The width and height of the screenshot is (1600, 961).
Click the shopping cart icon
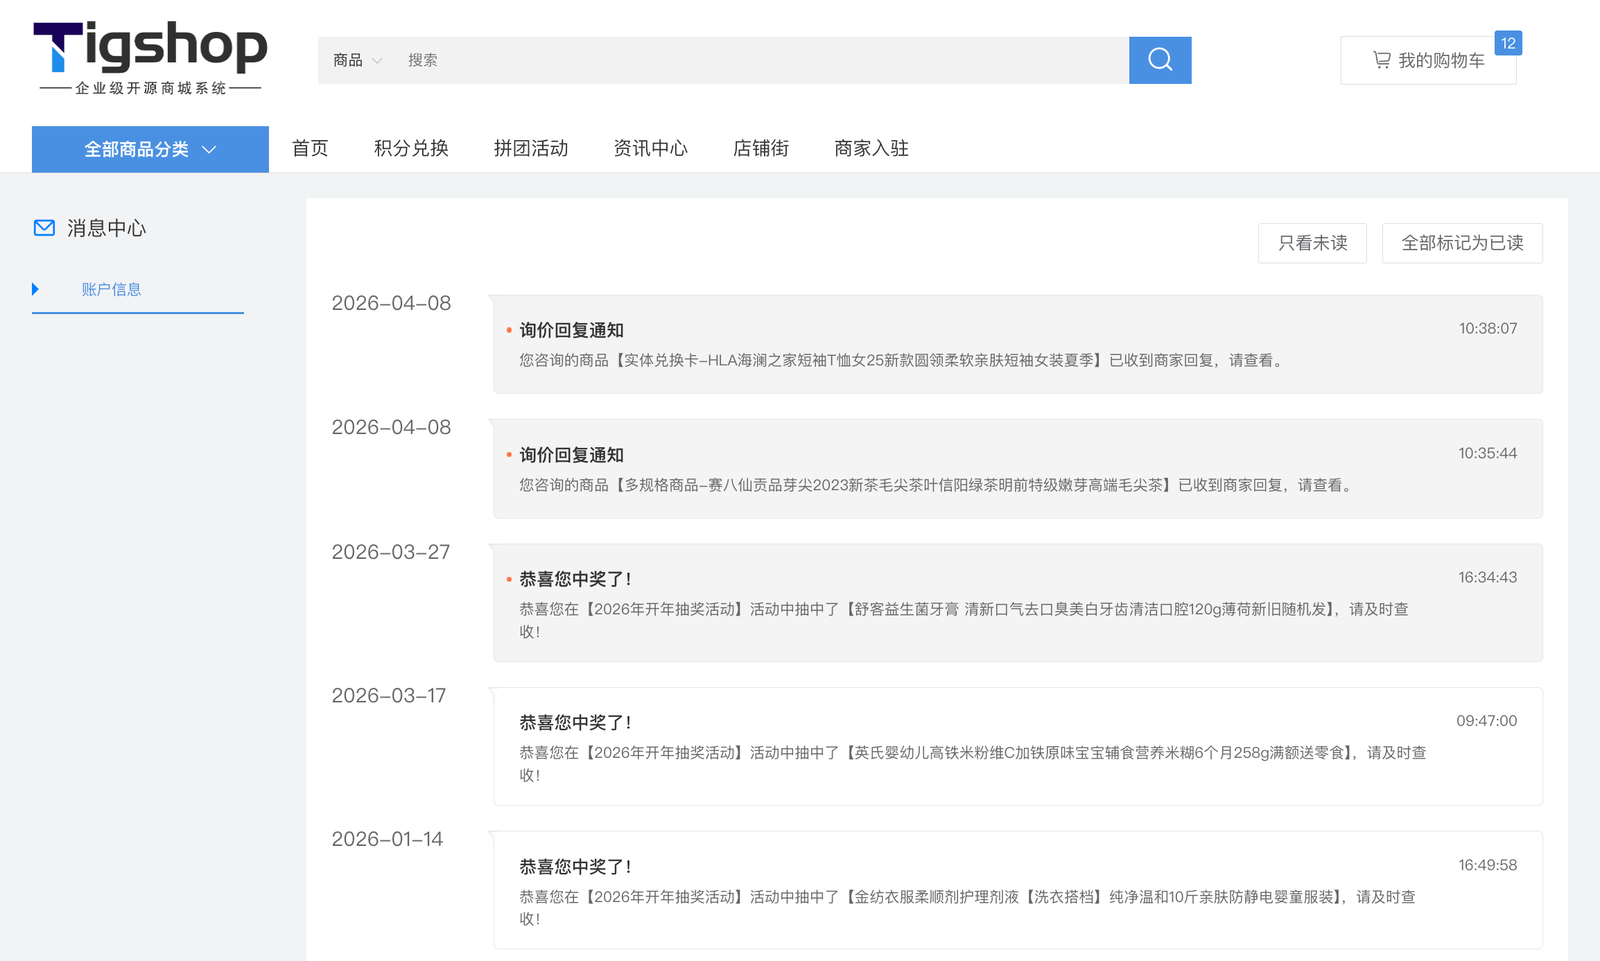point(1381,60)
